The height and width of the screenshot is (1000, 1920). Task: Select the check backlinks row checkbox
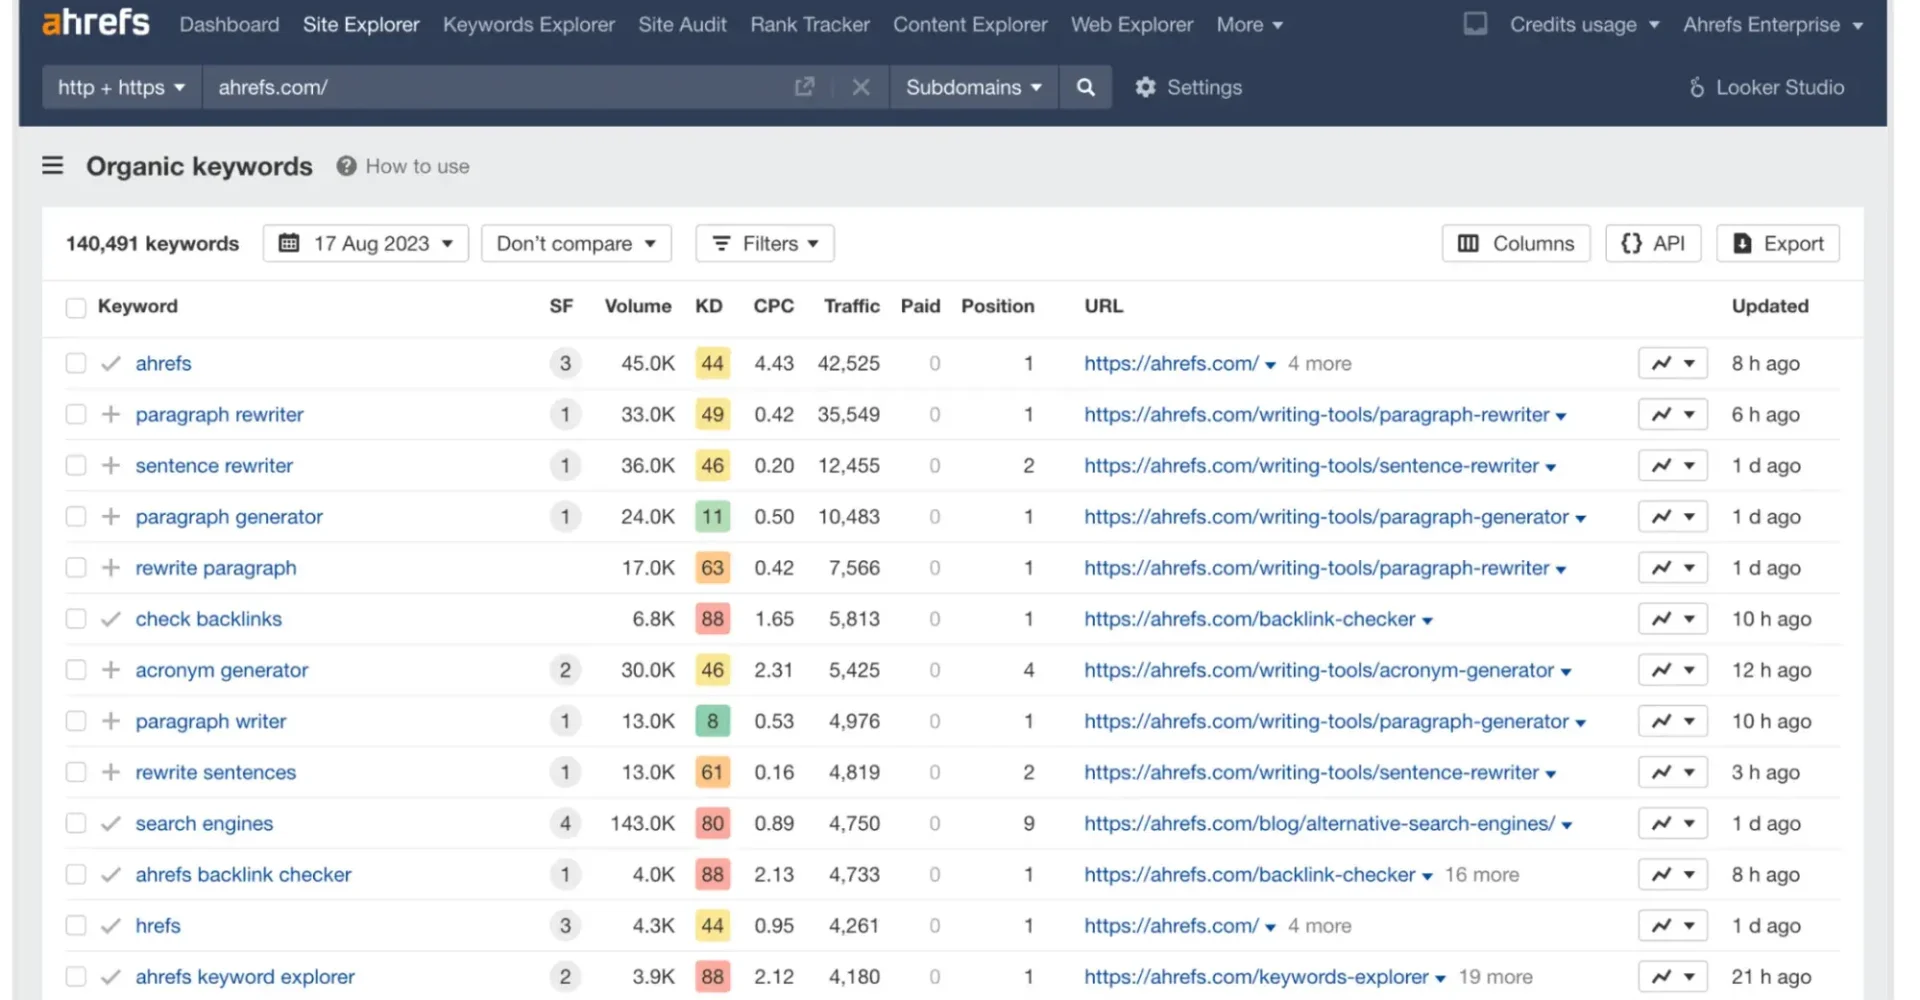[76, 618]
